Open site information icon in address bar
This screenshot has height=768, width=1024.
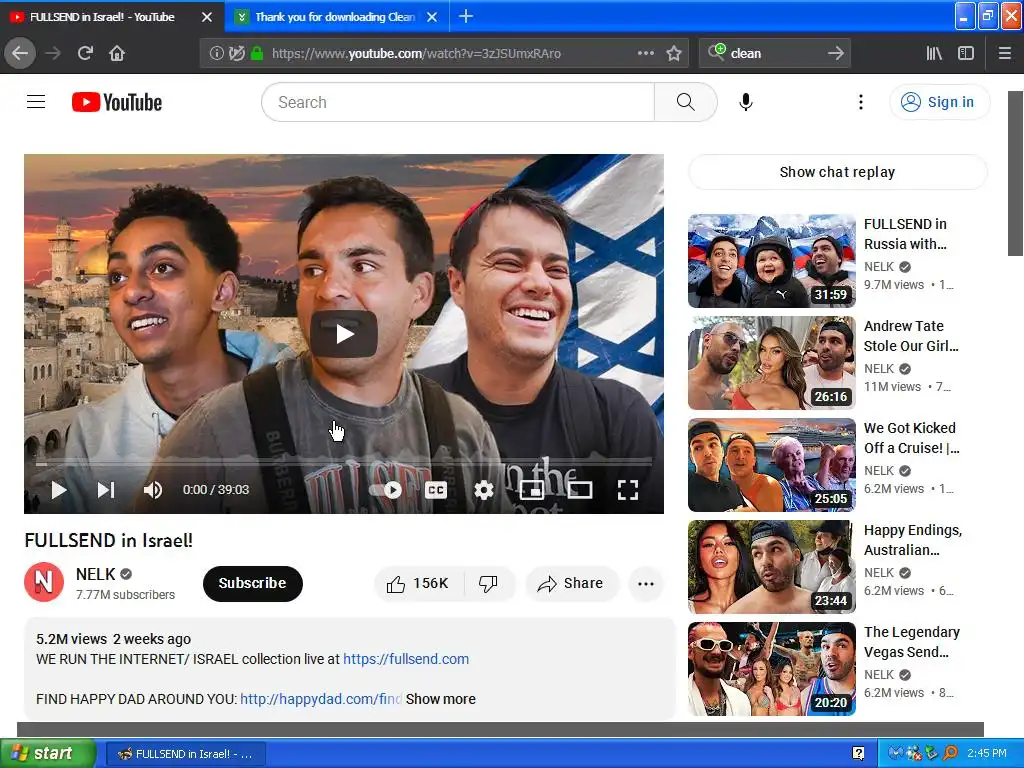(x=216, y=54)
